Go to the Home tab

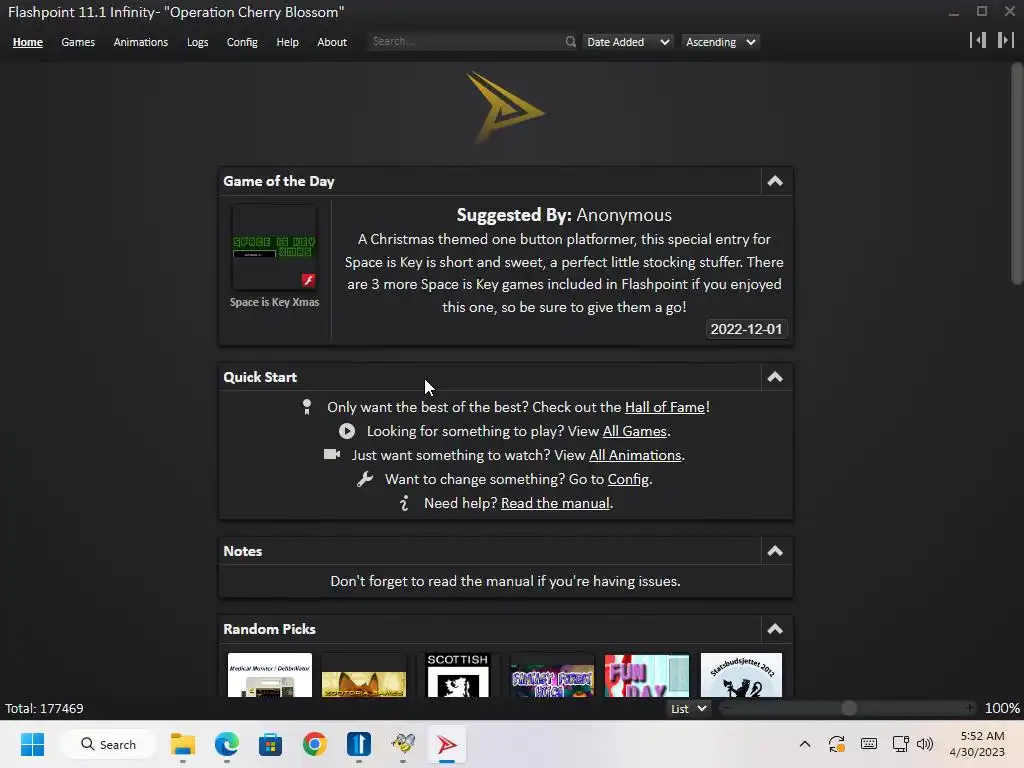[27, 42]
